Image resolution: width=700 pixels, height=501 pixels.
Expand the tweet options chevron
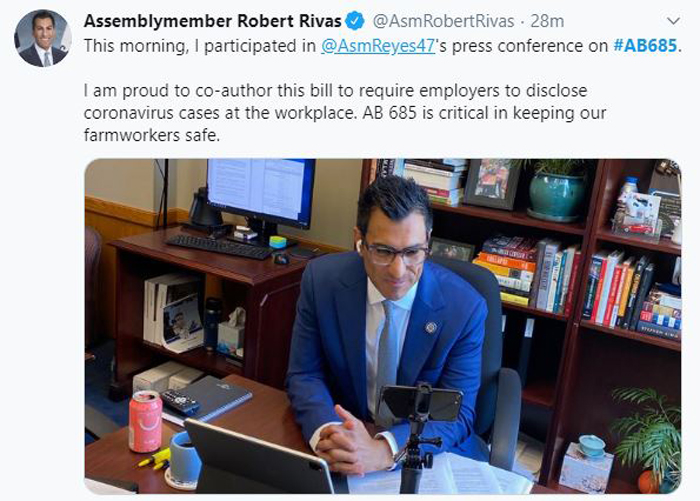click(673, 21)
